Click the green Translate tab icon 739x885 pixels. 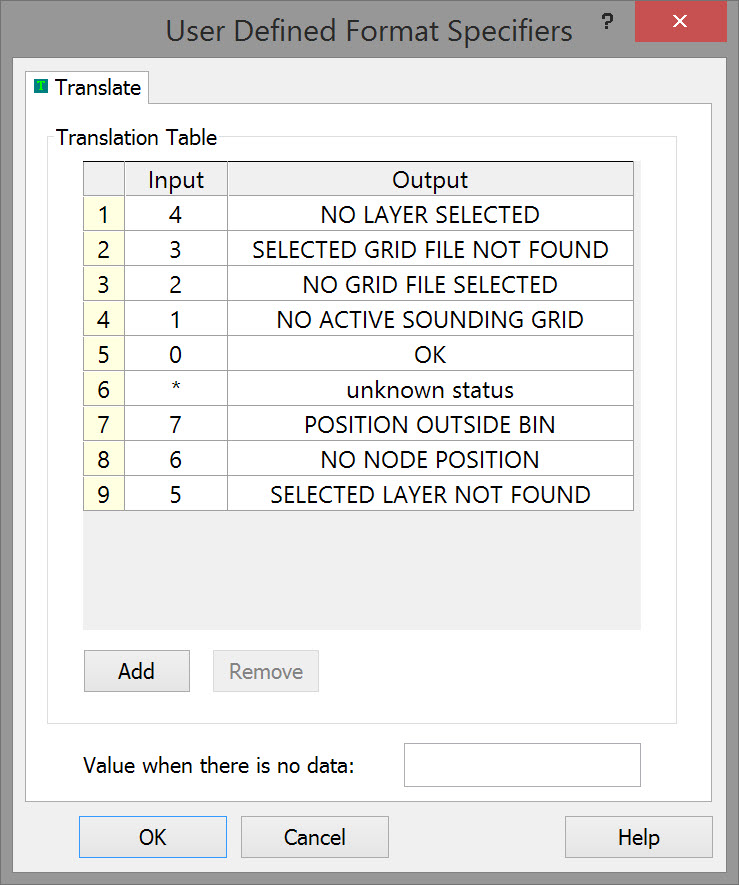[x=41, y=87]
